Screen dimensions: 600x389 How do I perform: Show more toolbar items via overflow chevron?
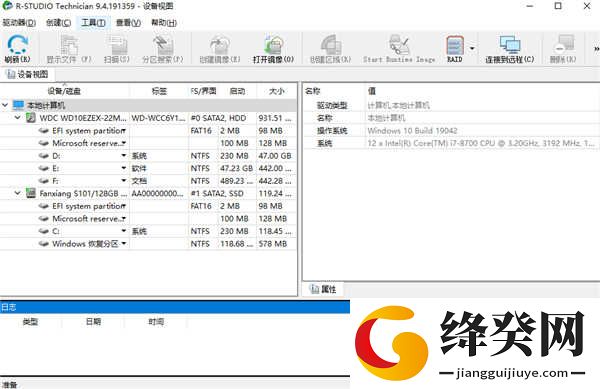pos(596,49)
